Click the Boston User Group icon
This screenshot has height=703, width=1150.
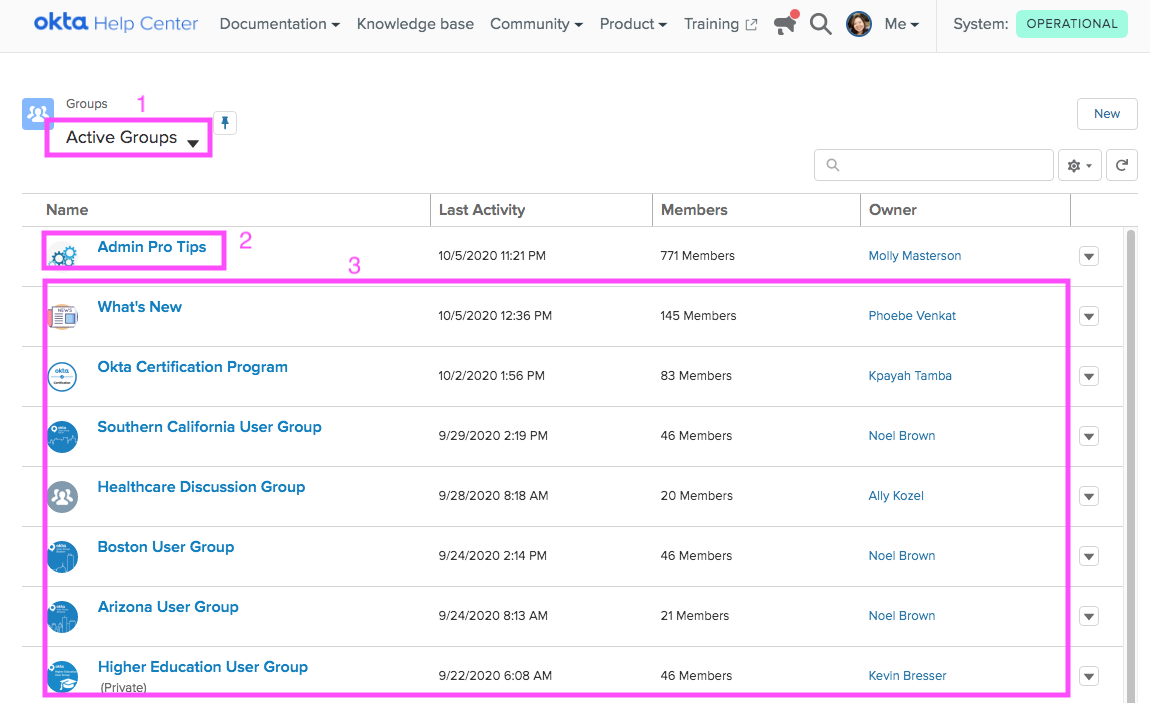62,557
